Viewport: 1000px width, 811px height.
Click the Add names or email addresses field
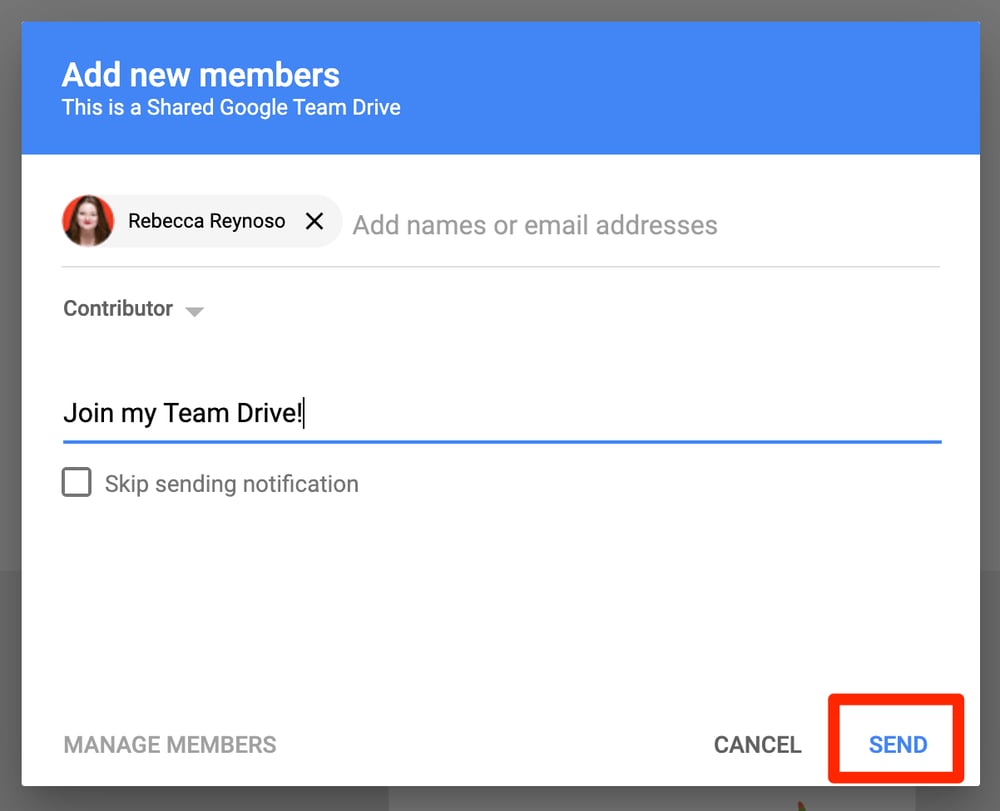pos(534,225)
